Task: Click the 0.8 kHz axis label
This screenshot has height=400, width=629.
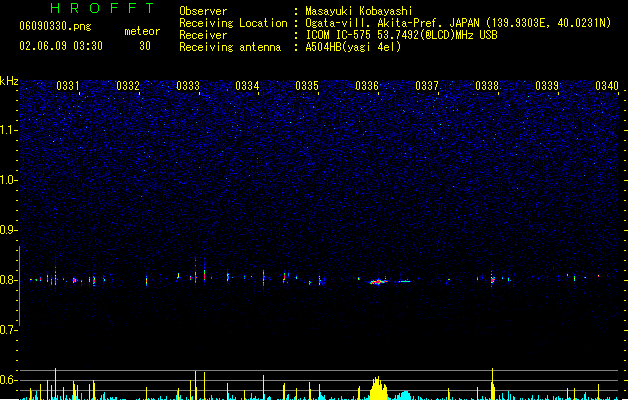Action: point(8,280)
